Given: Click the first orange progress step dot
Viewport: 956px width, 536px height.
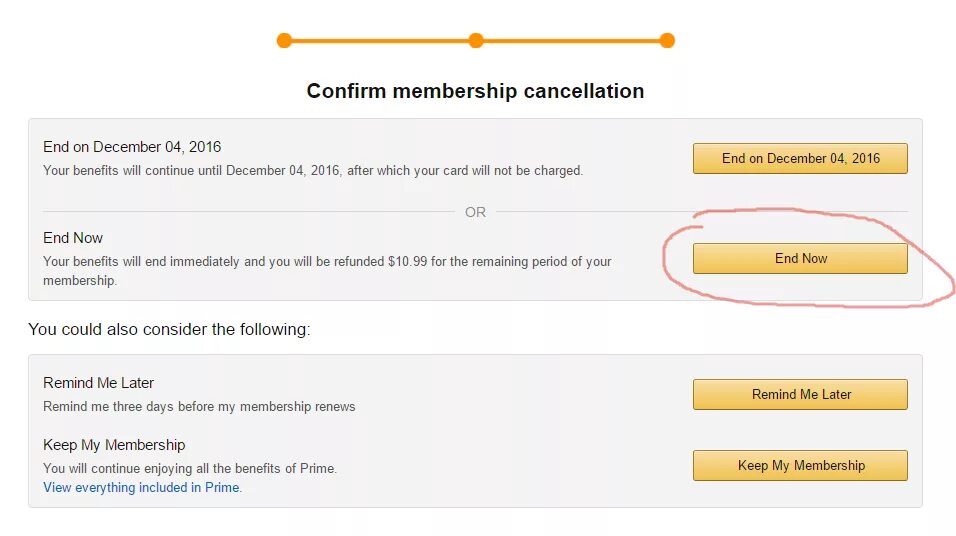Looking at the screenshot, I should point(284,41).
